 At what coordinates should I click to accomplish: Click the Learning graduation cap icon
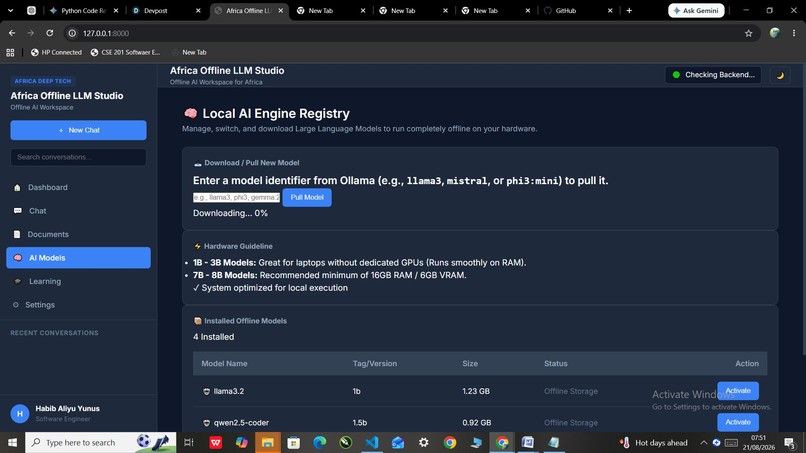(18, 281)
